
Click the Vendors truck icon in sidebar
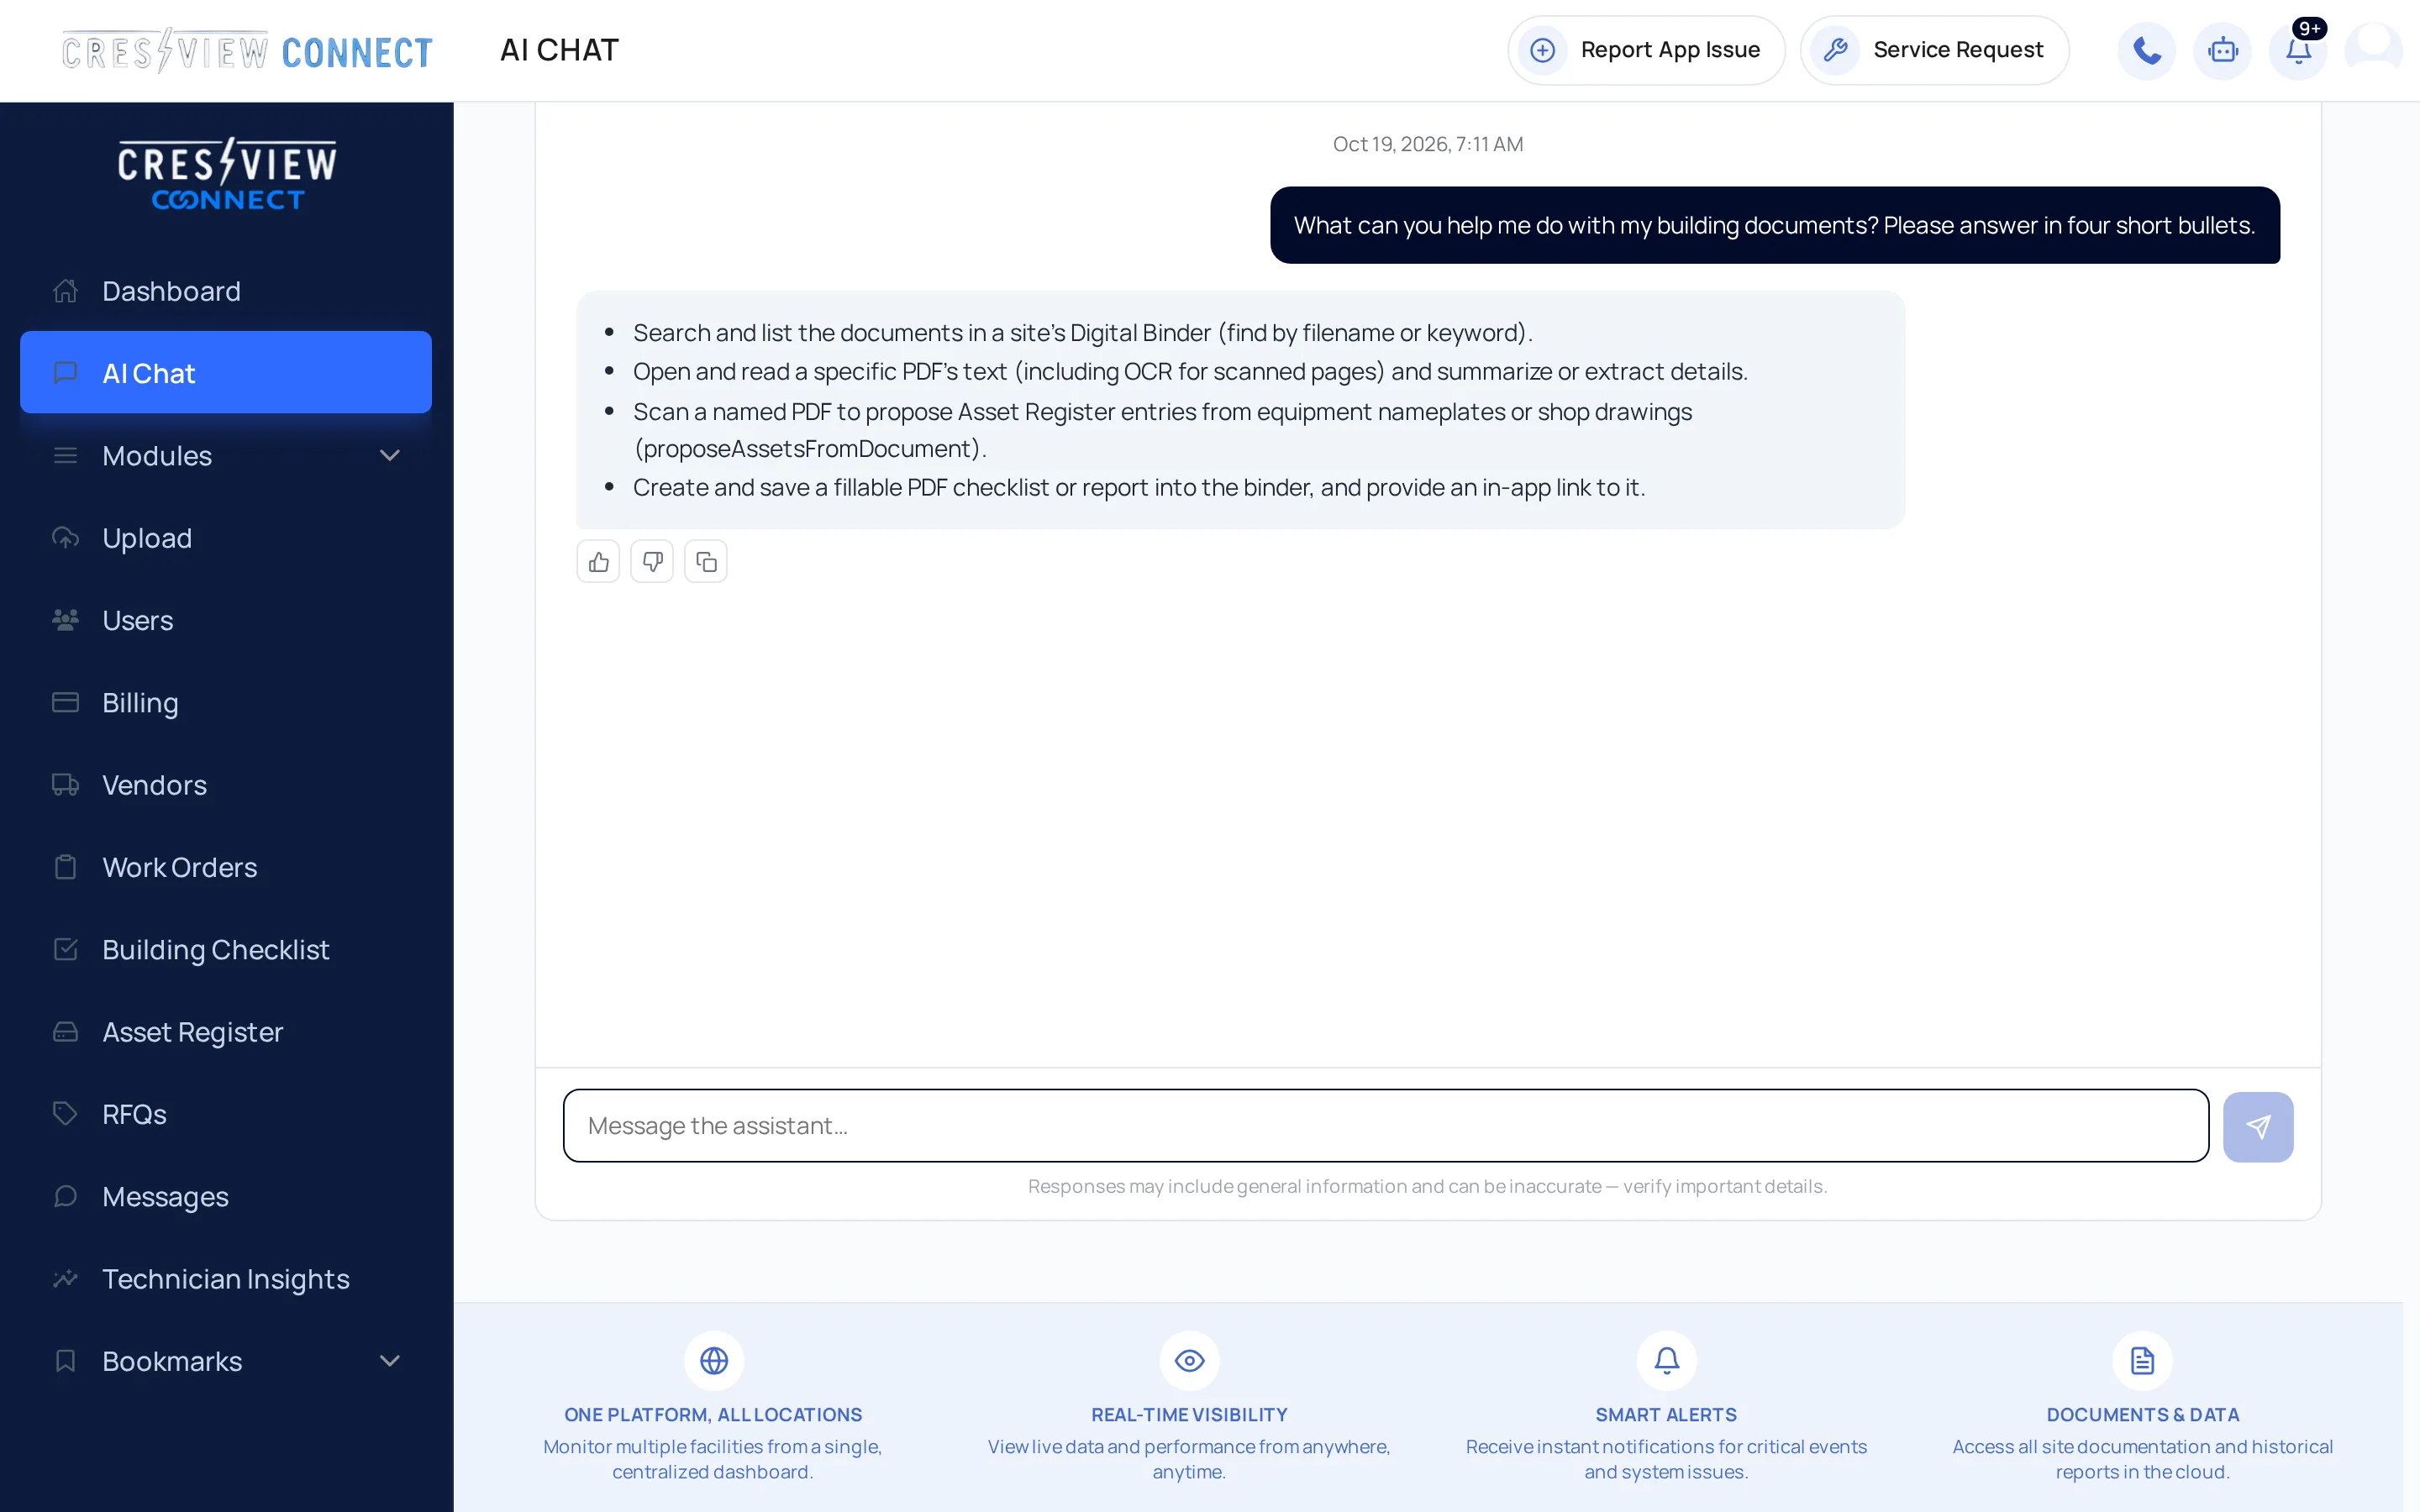[65, 785]
